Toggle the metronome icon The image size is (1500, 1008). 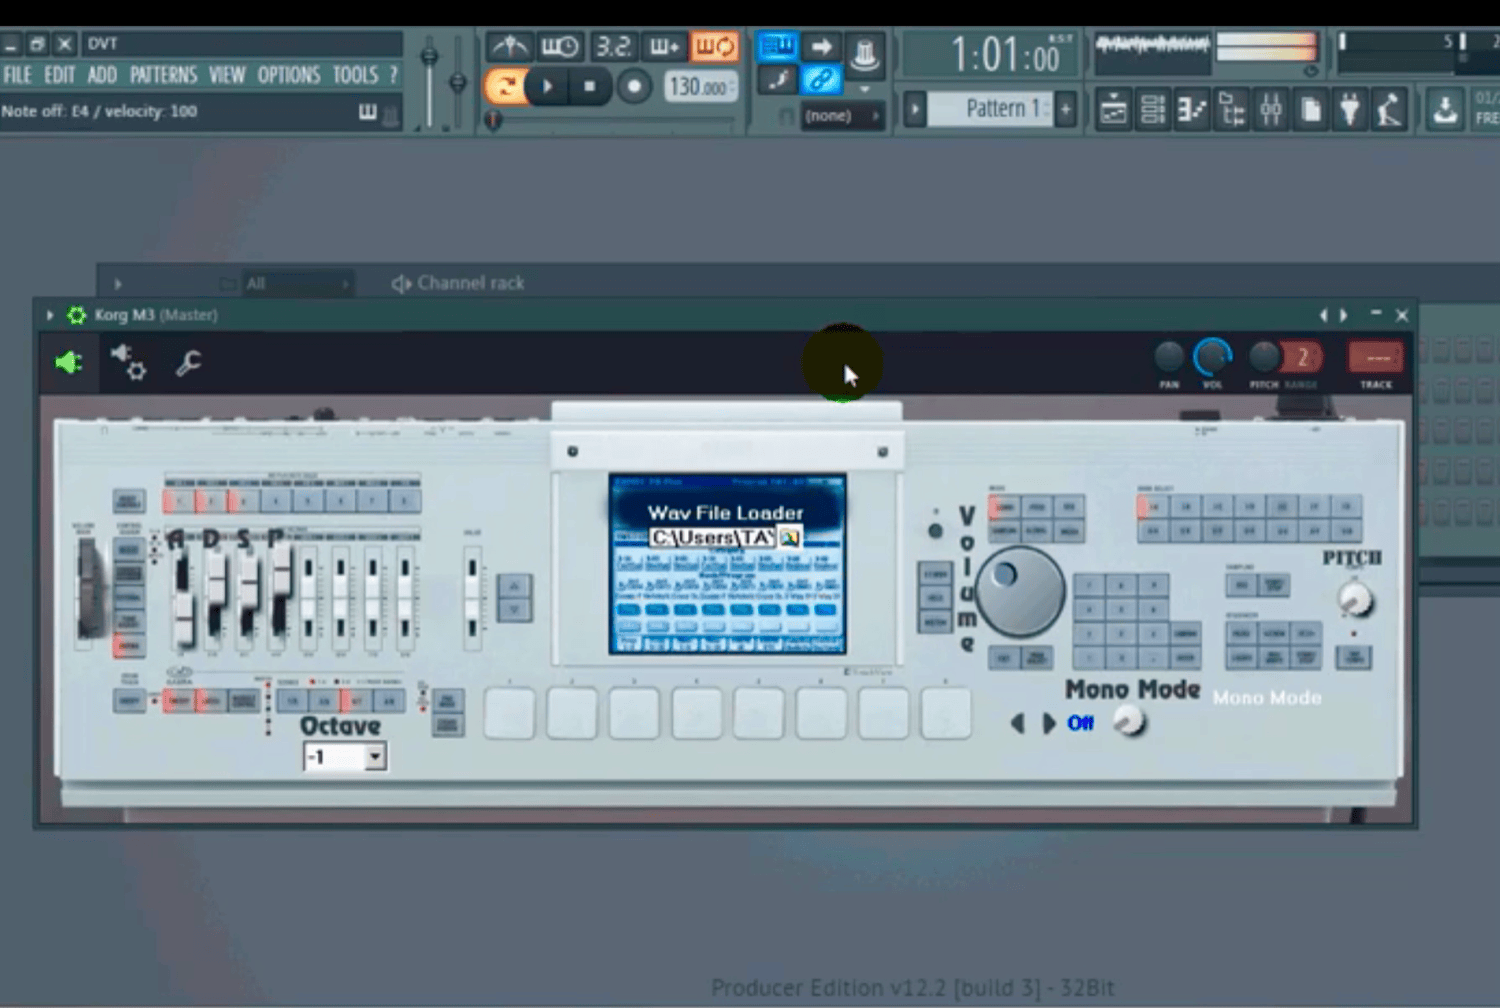(x=510, y=46)
